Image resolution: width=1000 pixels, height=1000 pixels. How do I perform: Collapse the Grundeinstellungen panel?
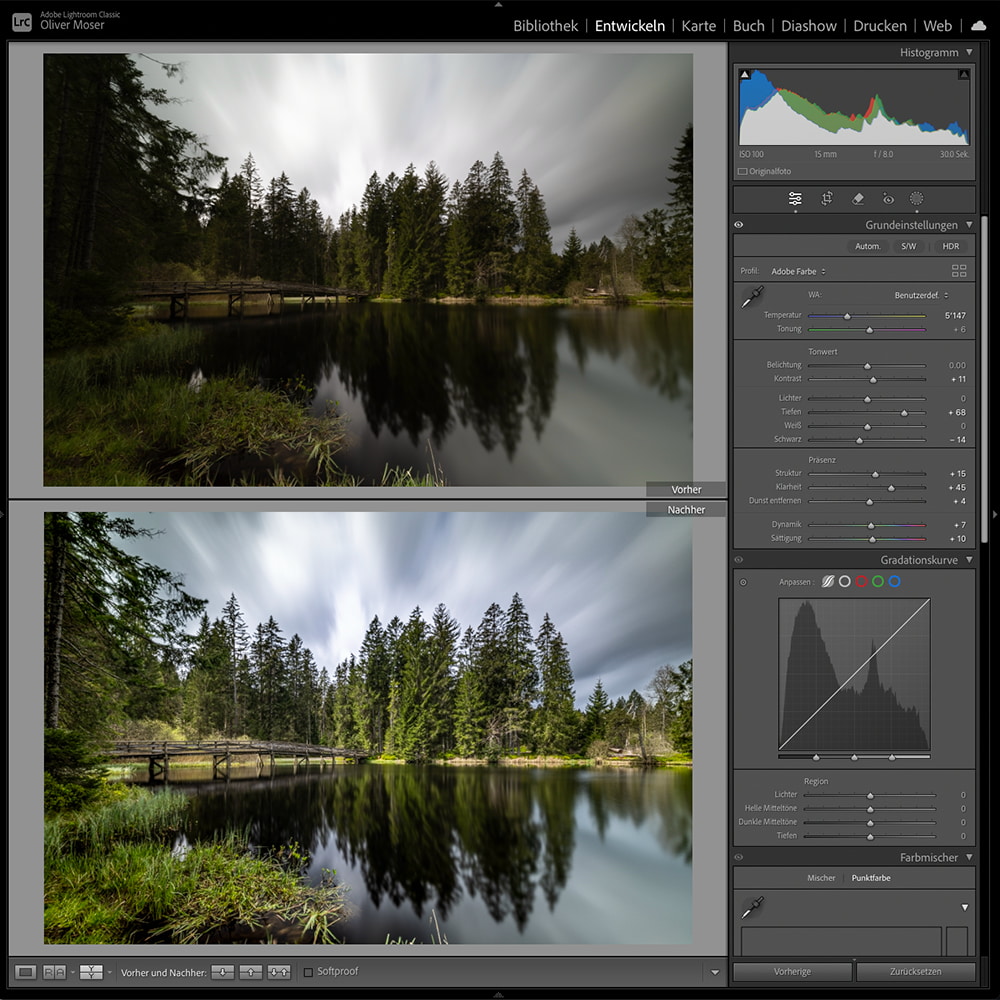(x=969, y=224)
